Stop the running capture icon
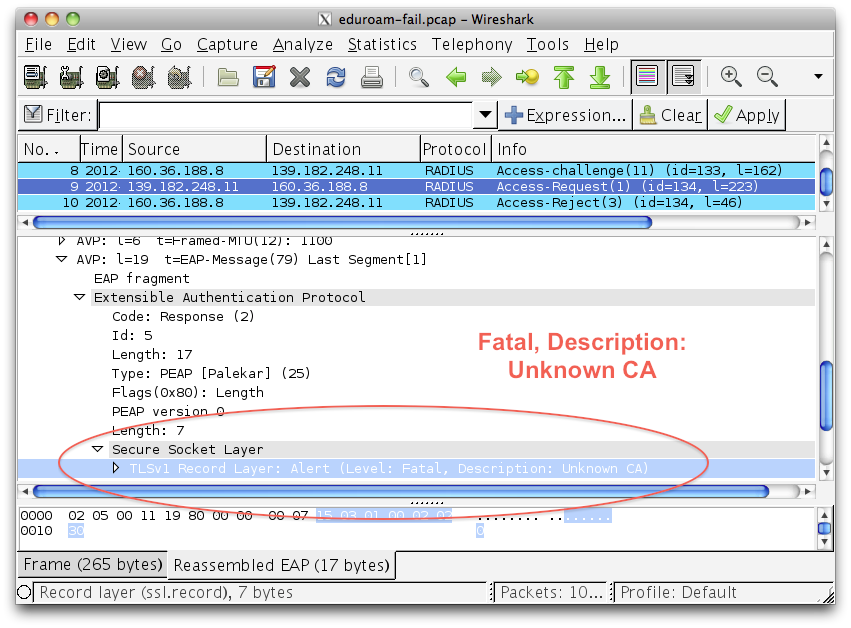The image size is (851, 628). [x=143, y=77]
